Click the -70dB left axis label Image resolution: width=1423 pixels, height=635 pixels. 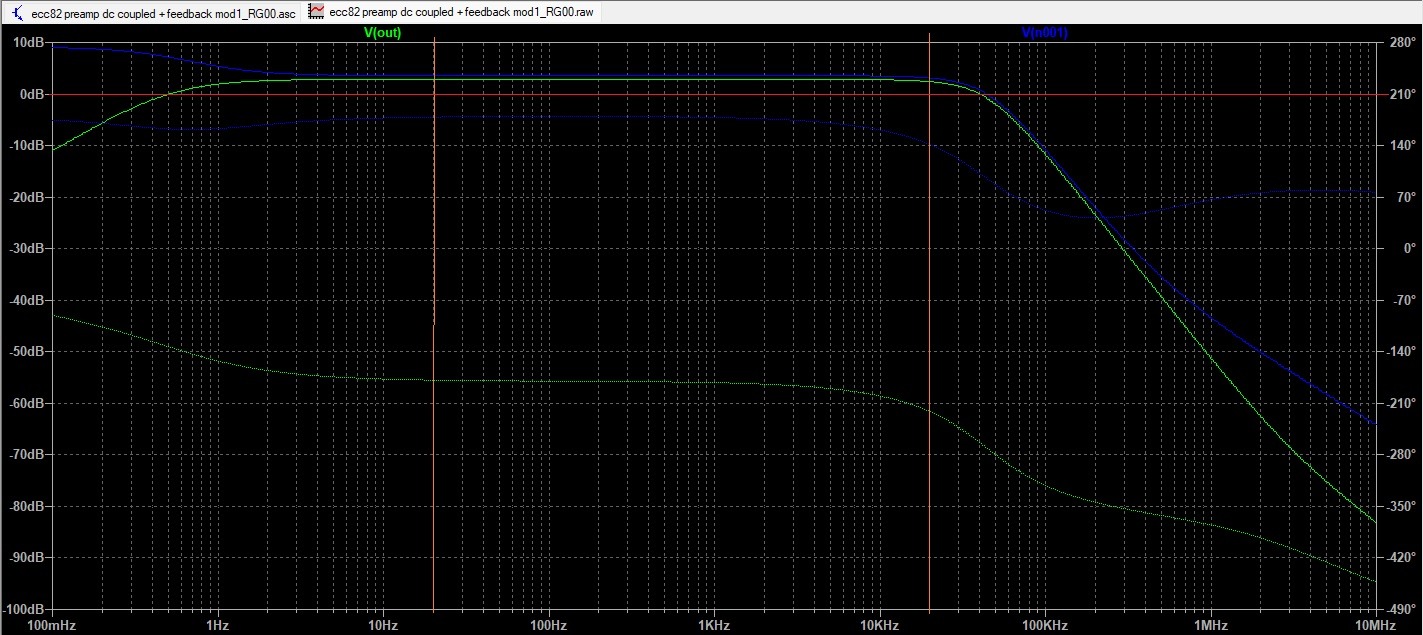25,454
